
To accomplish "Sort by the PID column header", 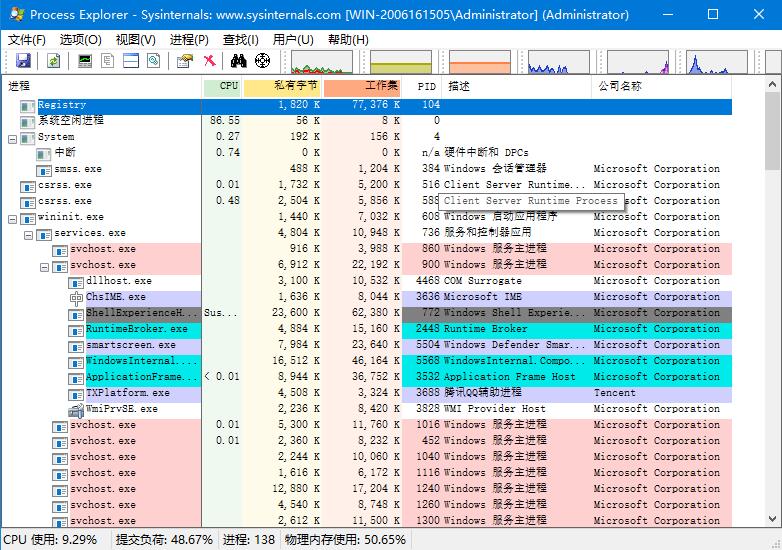I will pyautogui.click(x=422, y=87).
